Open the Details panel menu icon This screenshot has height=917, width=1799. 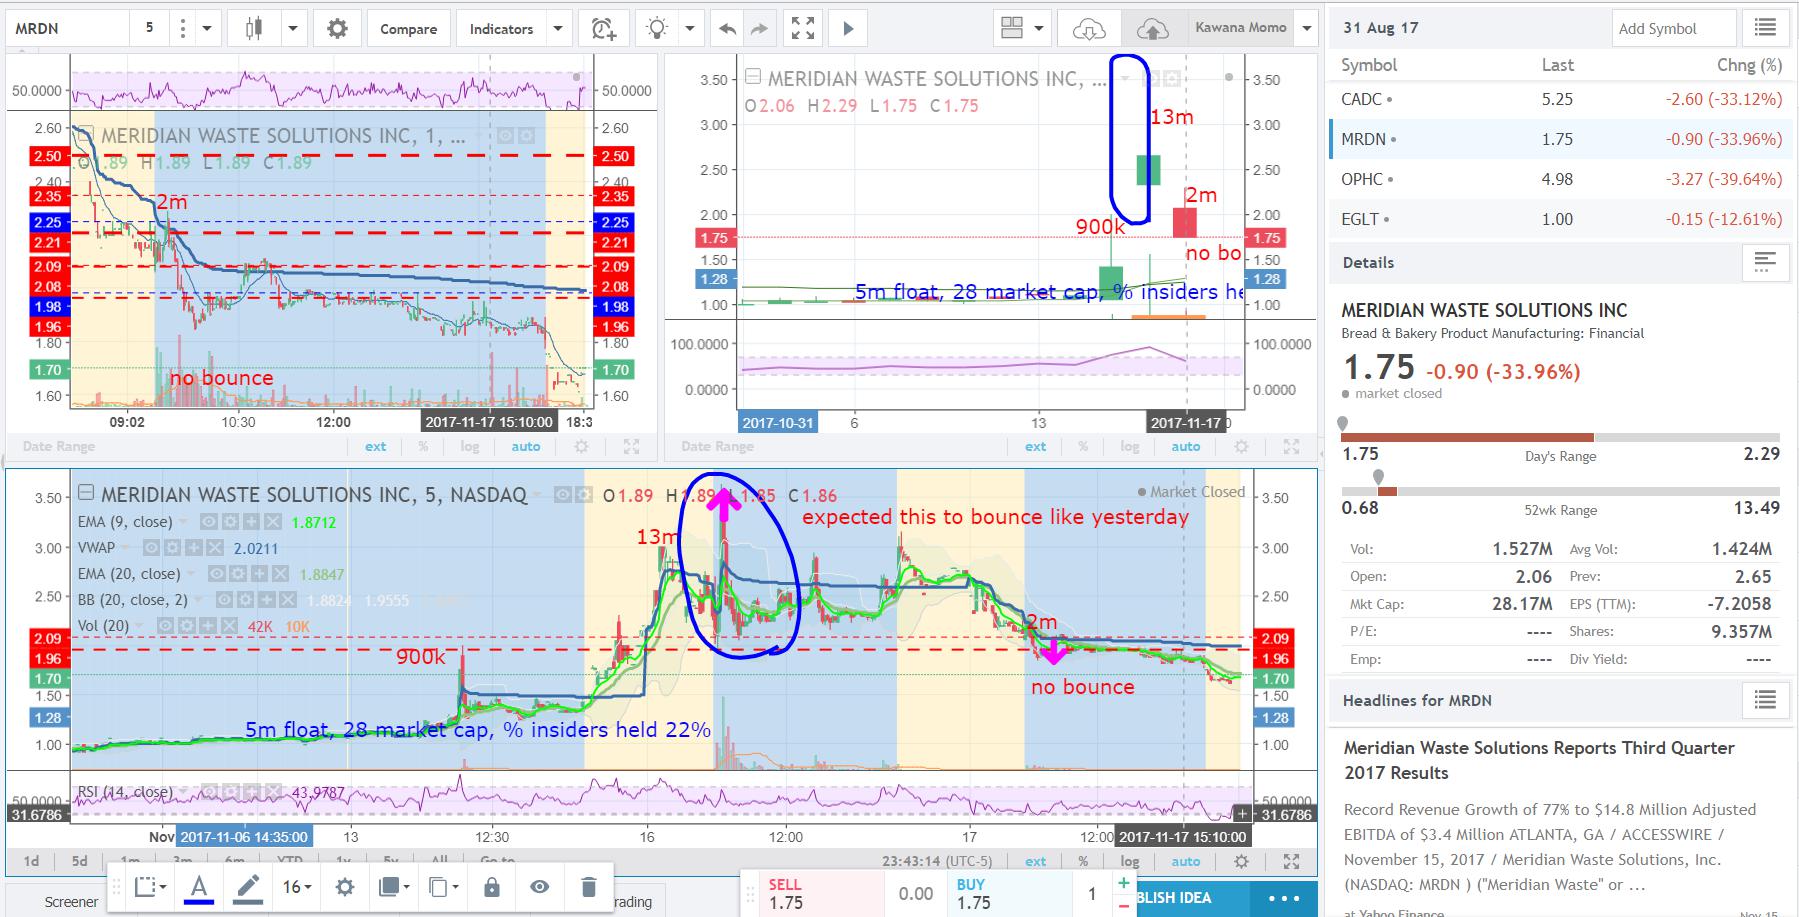(1765, 262)
